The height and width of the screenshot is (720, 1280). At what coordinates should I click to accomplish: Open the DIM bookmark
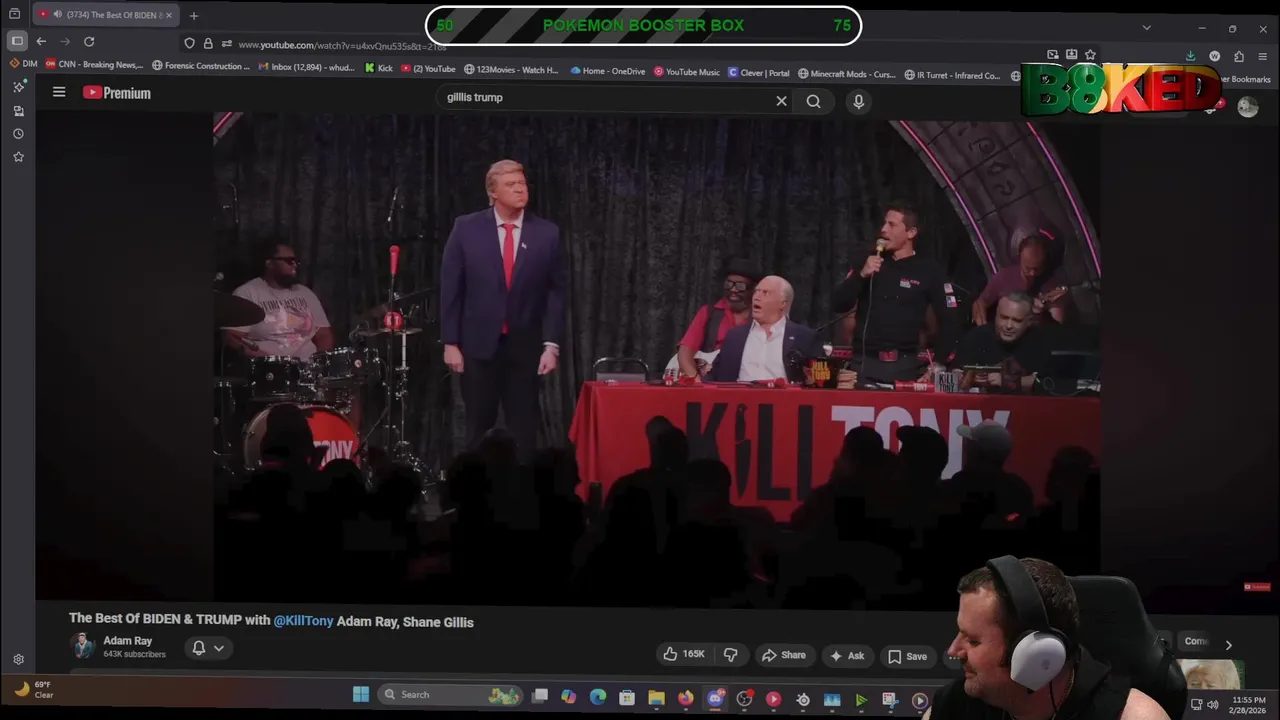[x=23, y=64]
